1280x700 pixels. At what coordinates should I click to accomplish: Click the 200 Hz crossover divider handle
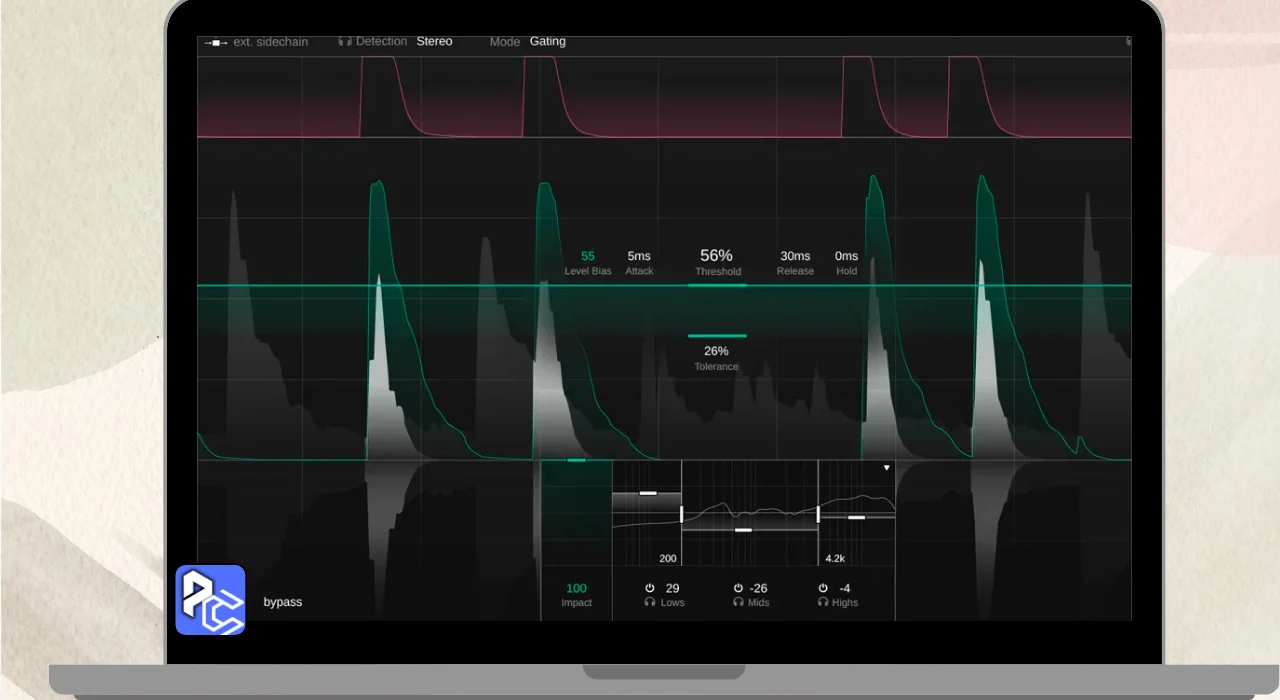click(x=681, y=514)
